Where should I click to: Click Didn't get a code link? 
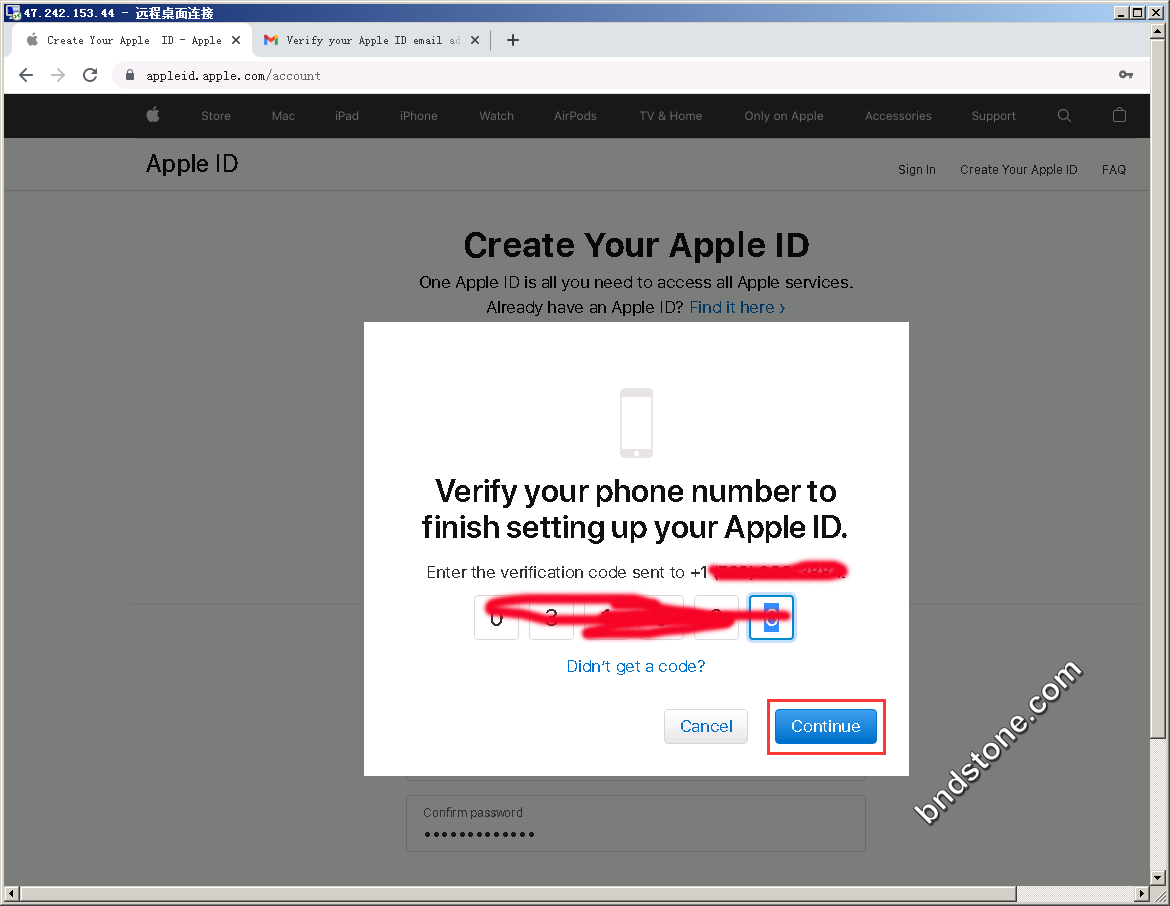tap(636, 666)
